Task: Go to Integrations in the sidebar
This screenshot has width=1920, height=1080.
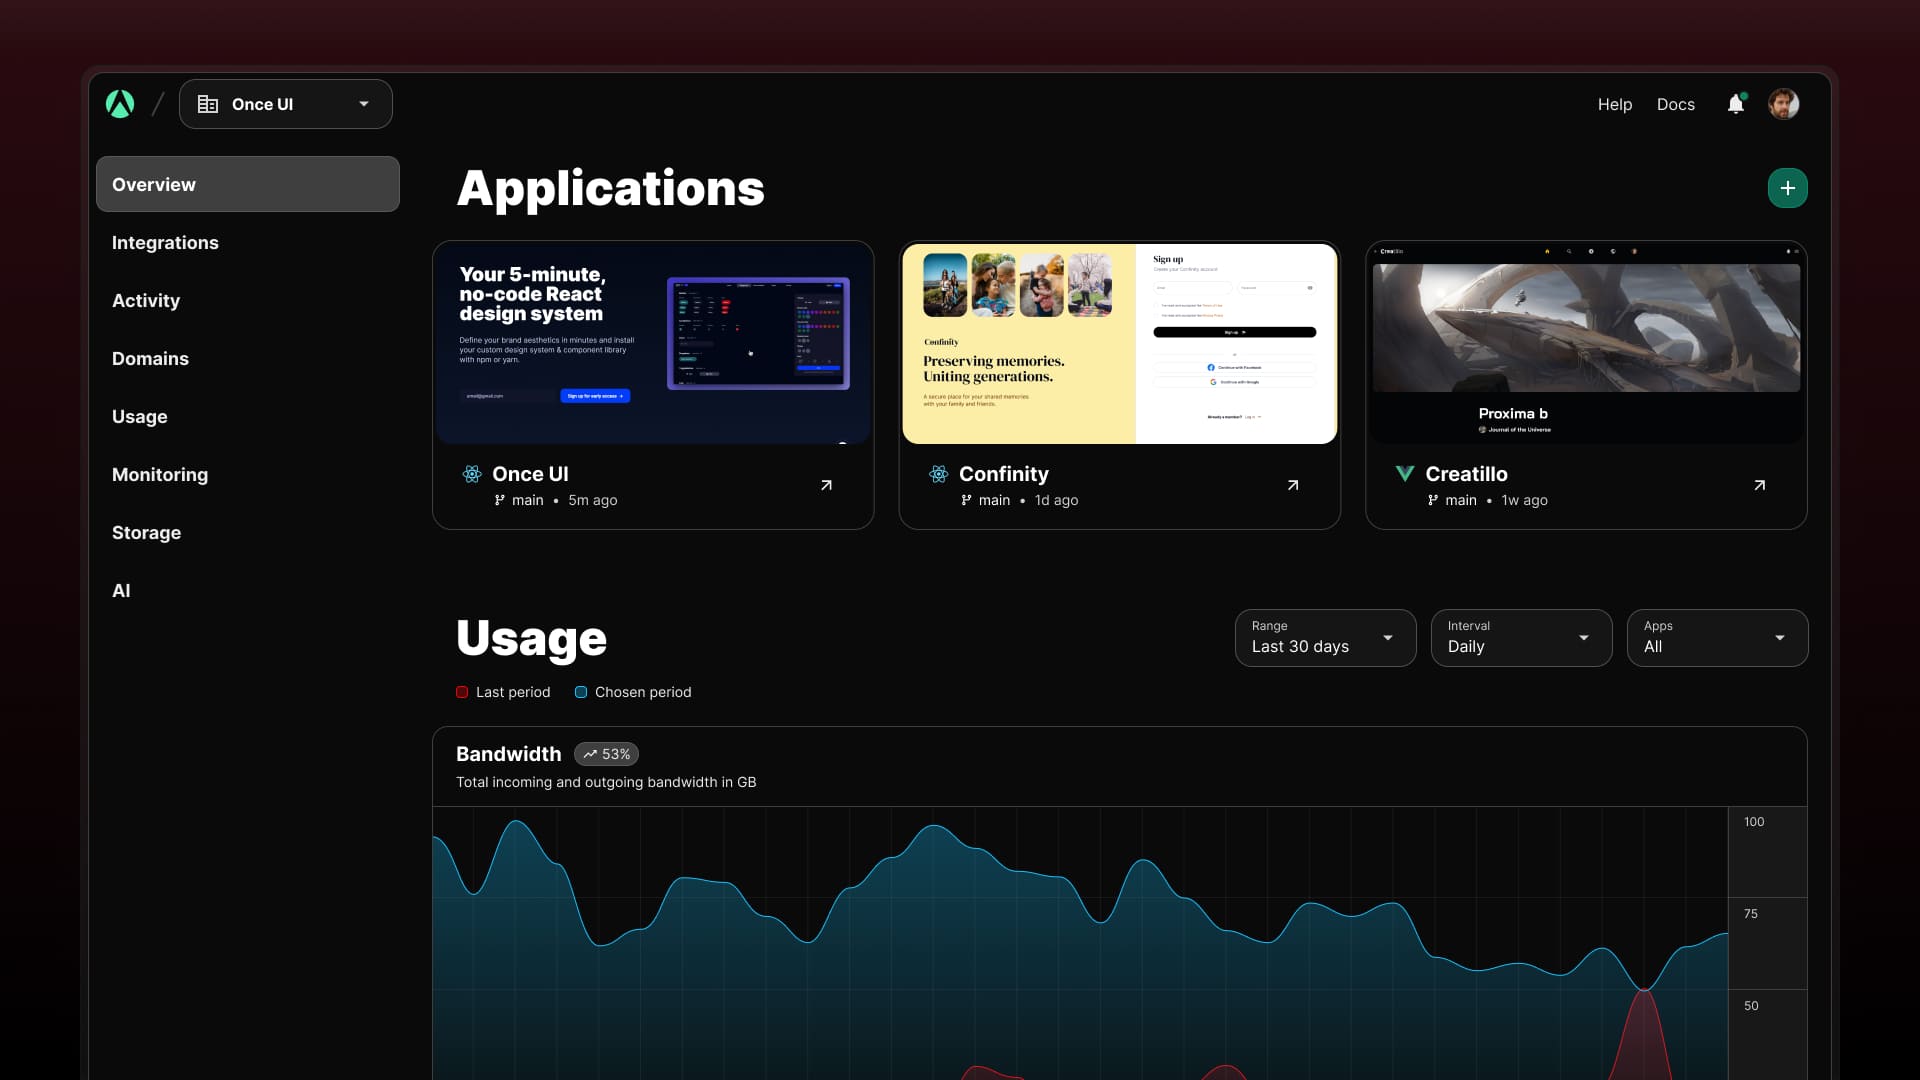Action: pyautogui.click(x=165, y=243)
